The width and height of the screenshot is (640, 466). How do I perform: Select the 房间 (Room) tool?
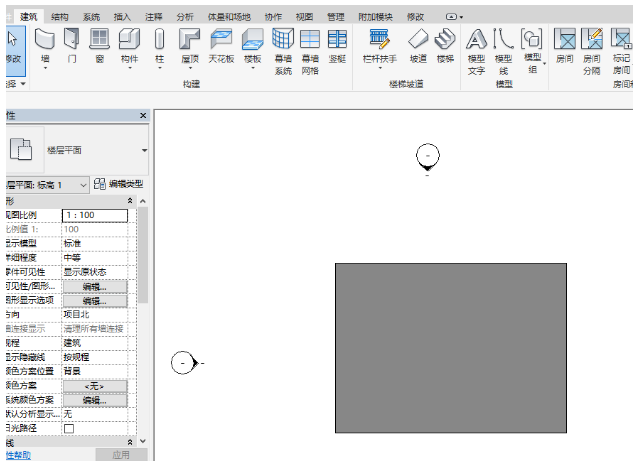pos(565,46)
